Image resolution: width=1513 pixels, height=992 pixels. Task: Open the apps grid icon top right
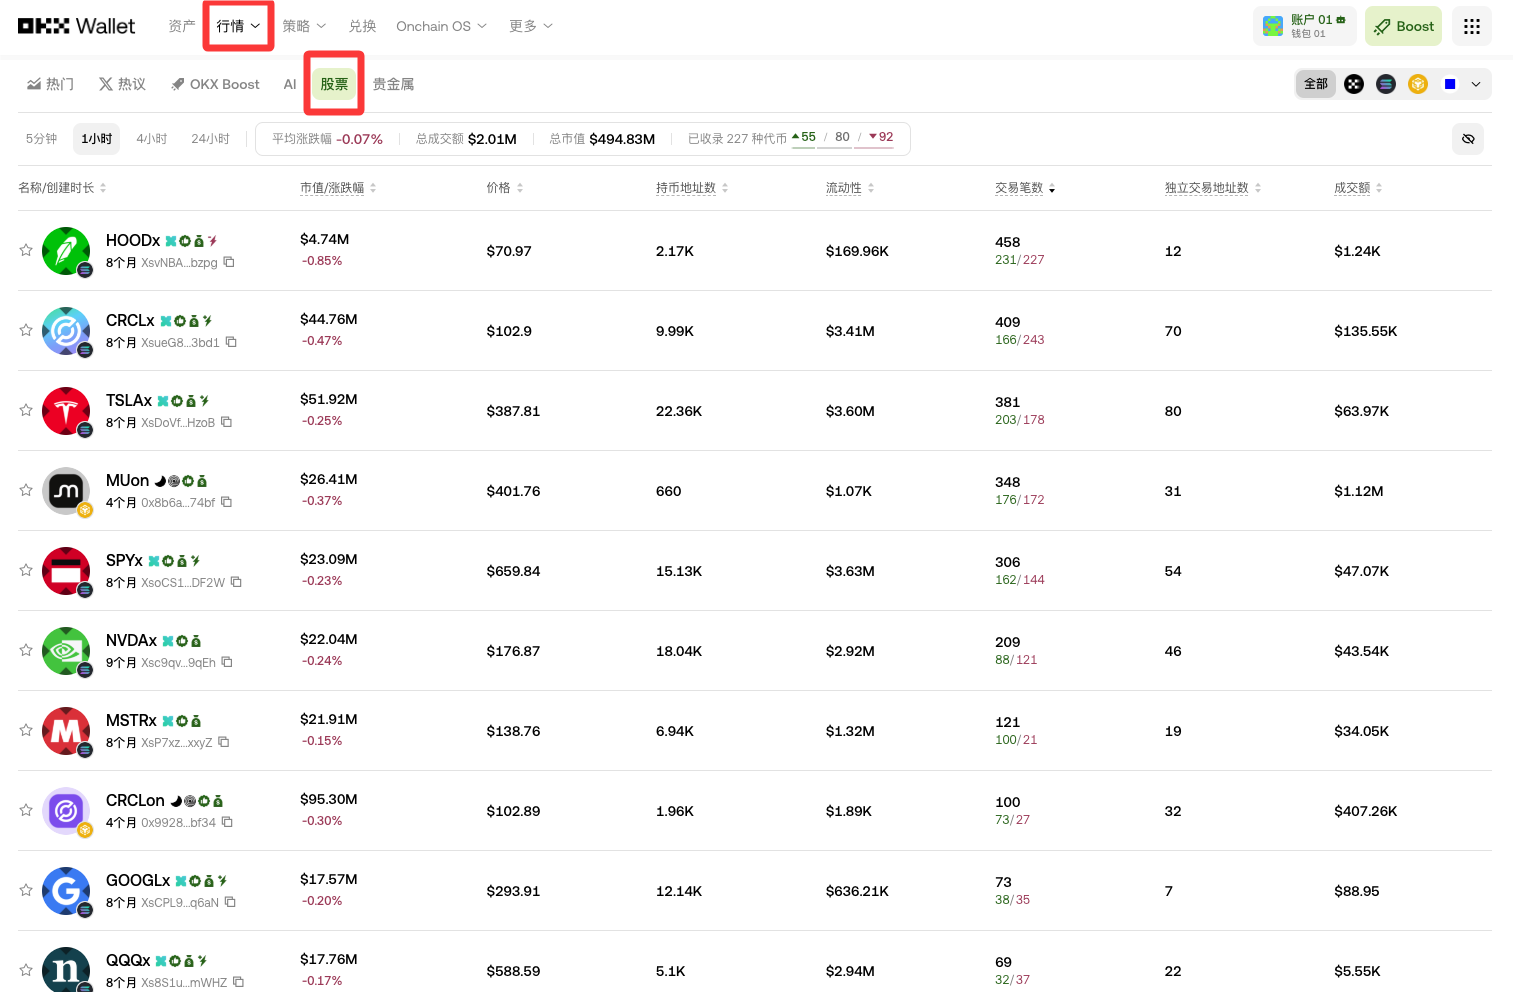[1471, 26]
